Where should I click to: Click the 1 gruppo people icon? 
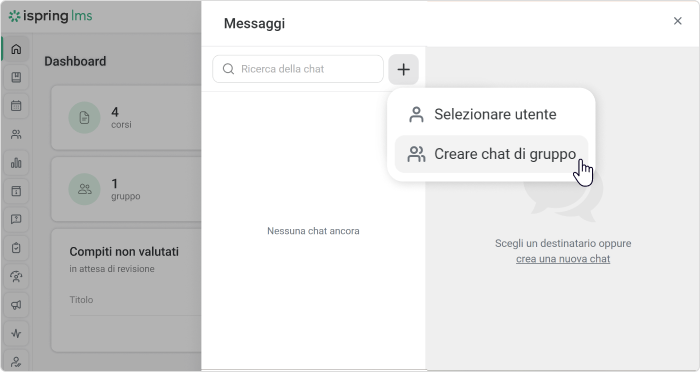(x=84, y=189)
